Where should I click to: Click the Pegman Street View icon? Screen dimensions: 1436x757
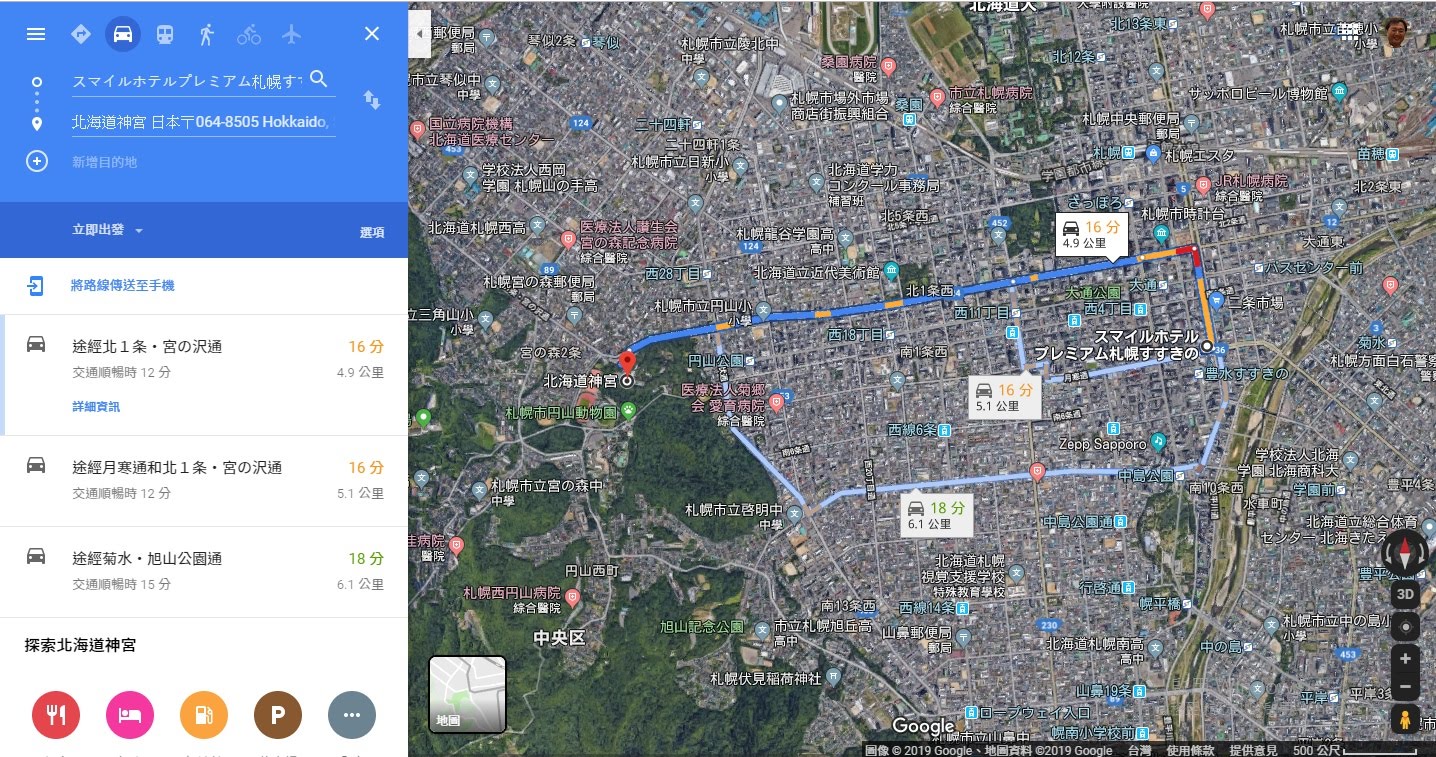pyautogui.click(x=1405, y=720)
